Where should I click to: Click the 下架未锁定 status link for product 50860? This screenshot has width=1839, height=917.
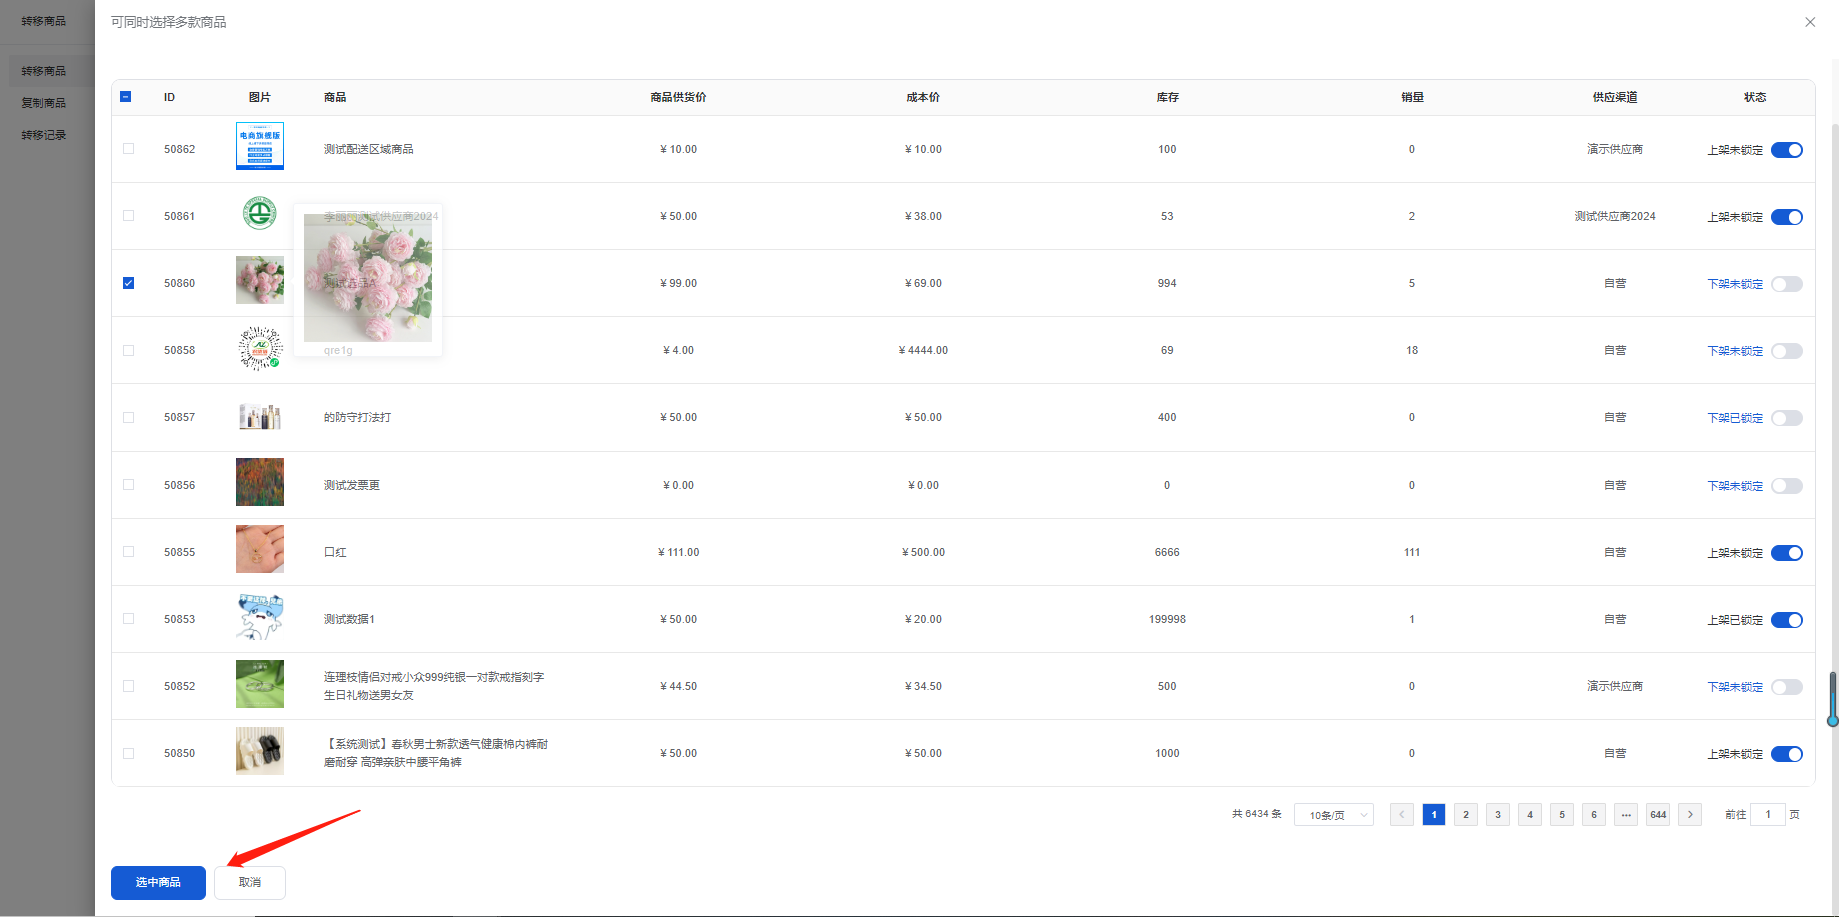point(1735,284)
